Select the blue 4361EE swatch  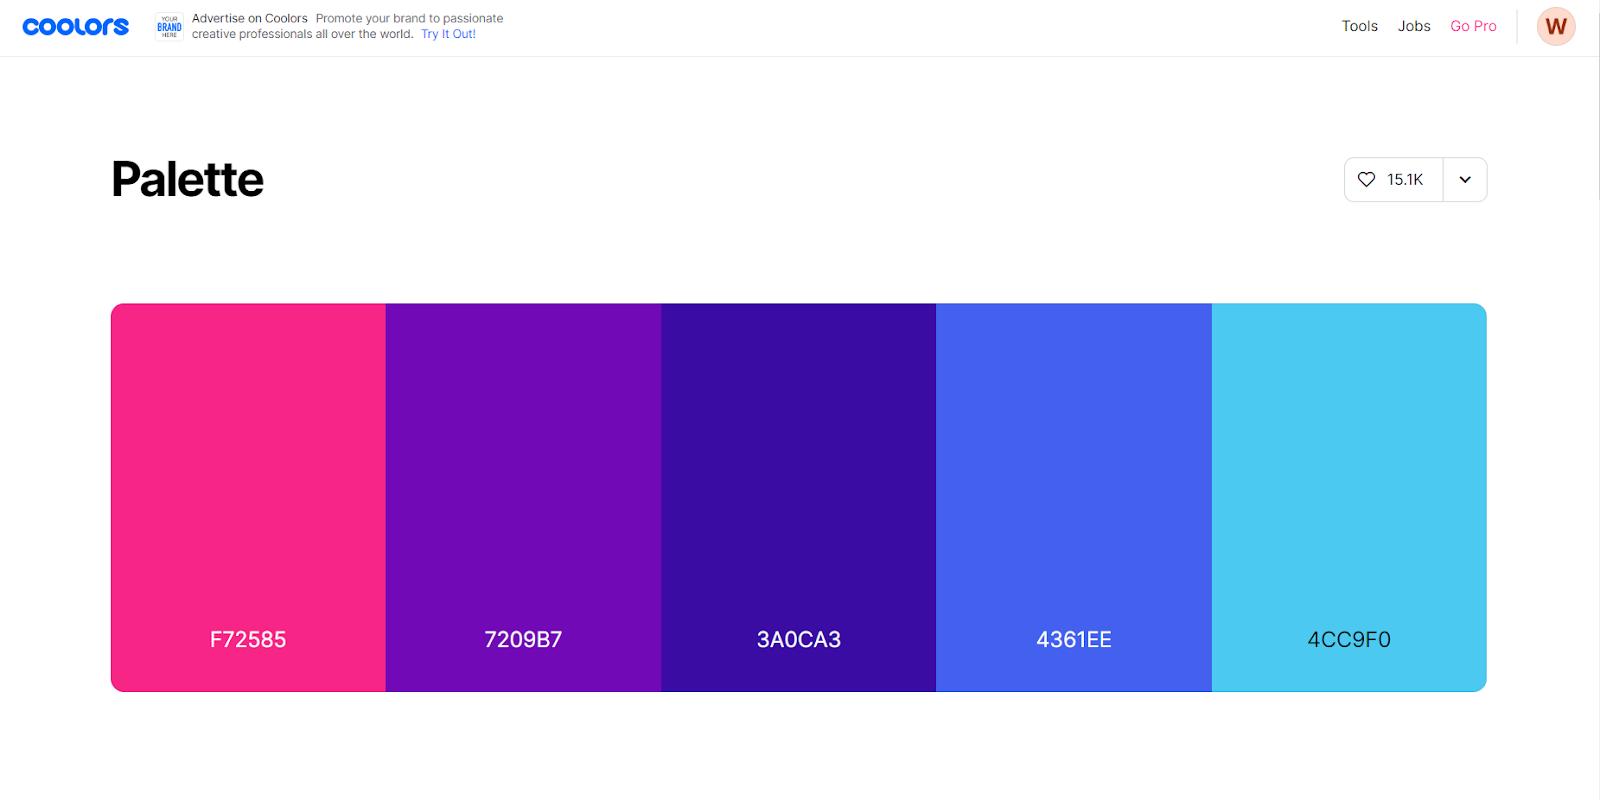point(1074,497)
